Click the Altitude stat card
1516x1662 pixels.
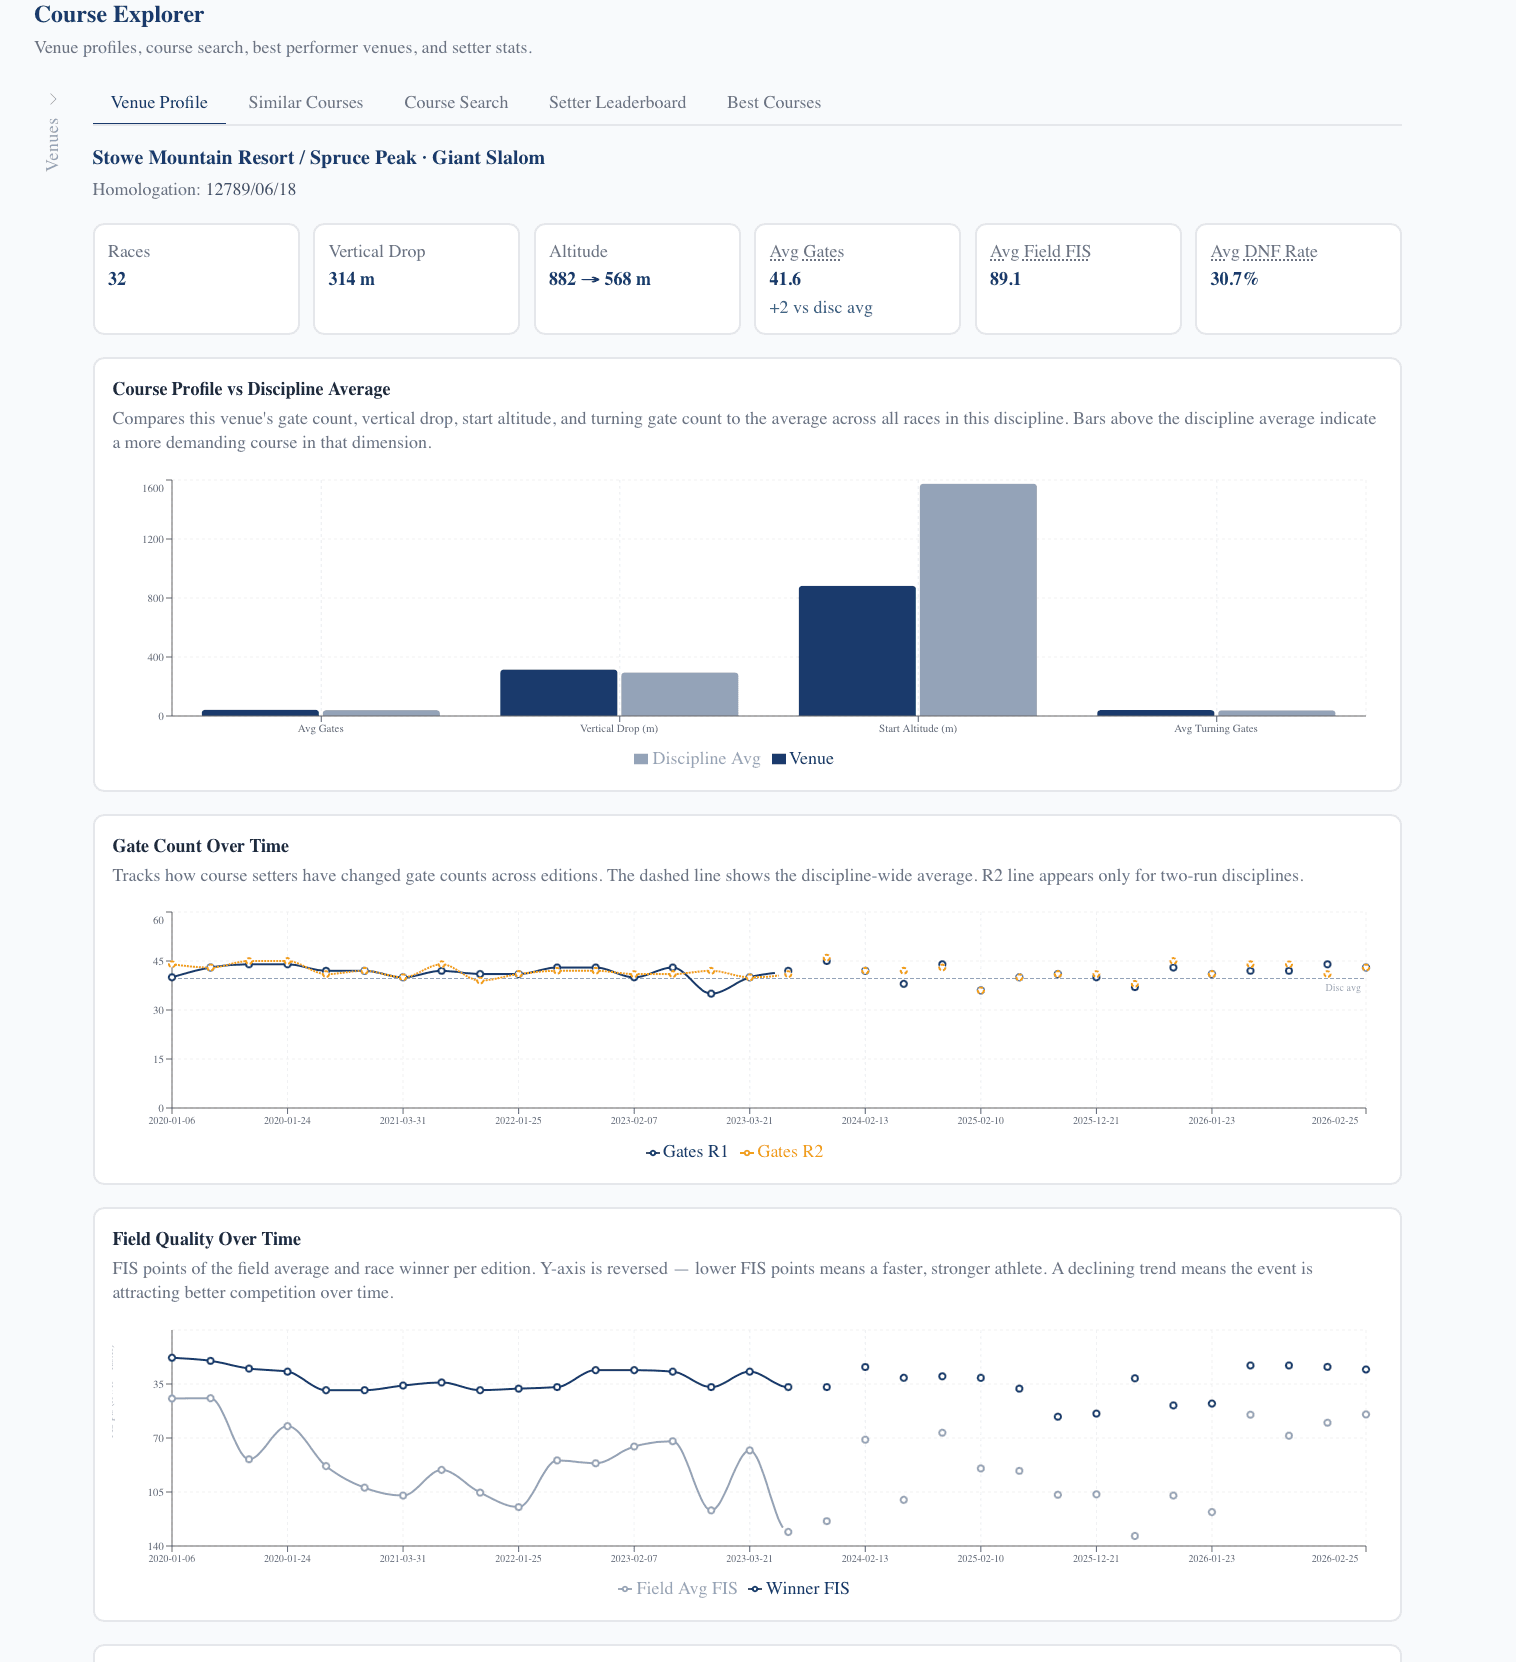pyautogui.click(x=637, y=279)
